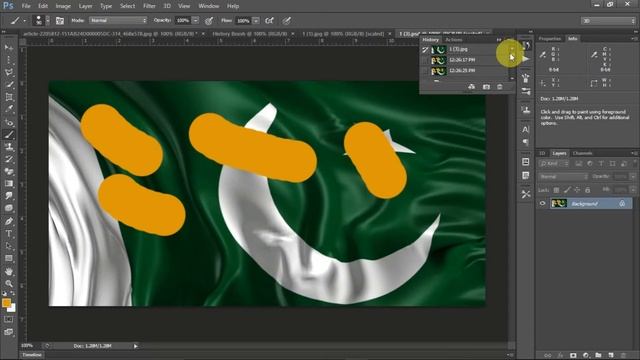
Task: Open the Tool Preset picker arrow
Action: pos(24,20)
